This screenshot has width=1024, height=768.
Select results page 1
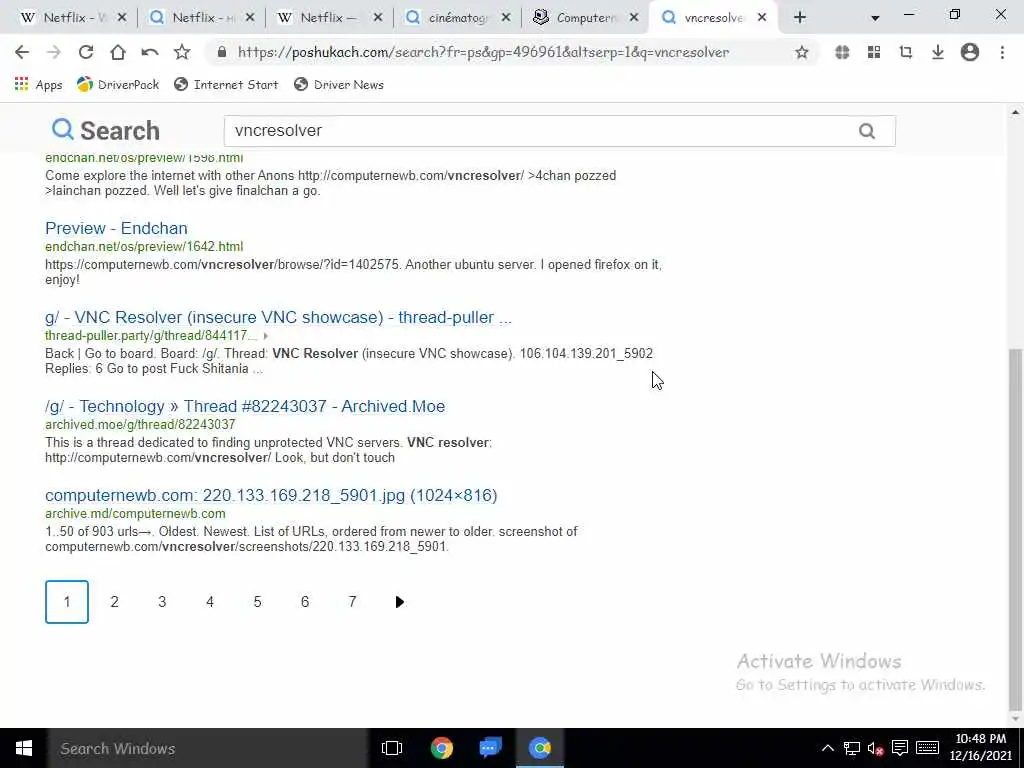click(x=67, y=601)
